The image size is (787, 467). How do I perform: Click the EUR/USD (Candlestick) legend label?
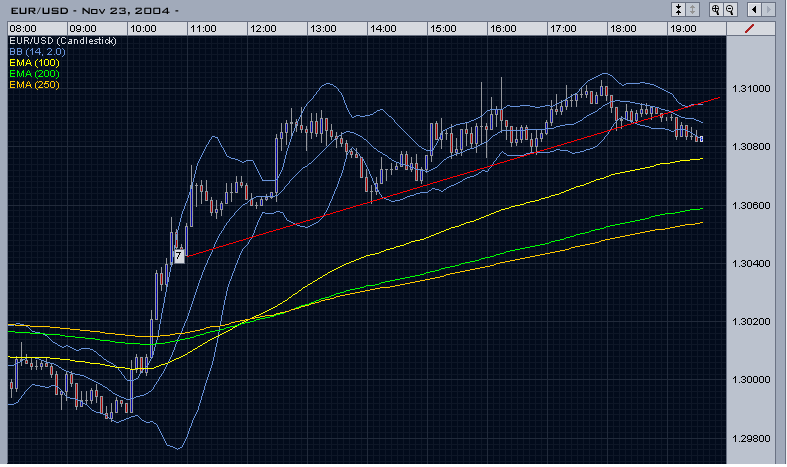(x=63, y=41)
